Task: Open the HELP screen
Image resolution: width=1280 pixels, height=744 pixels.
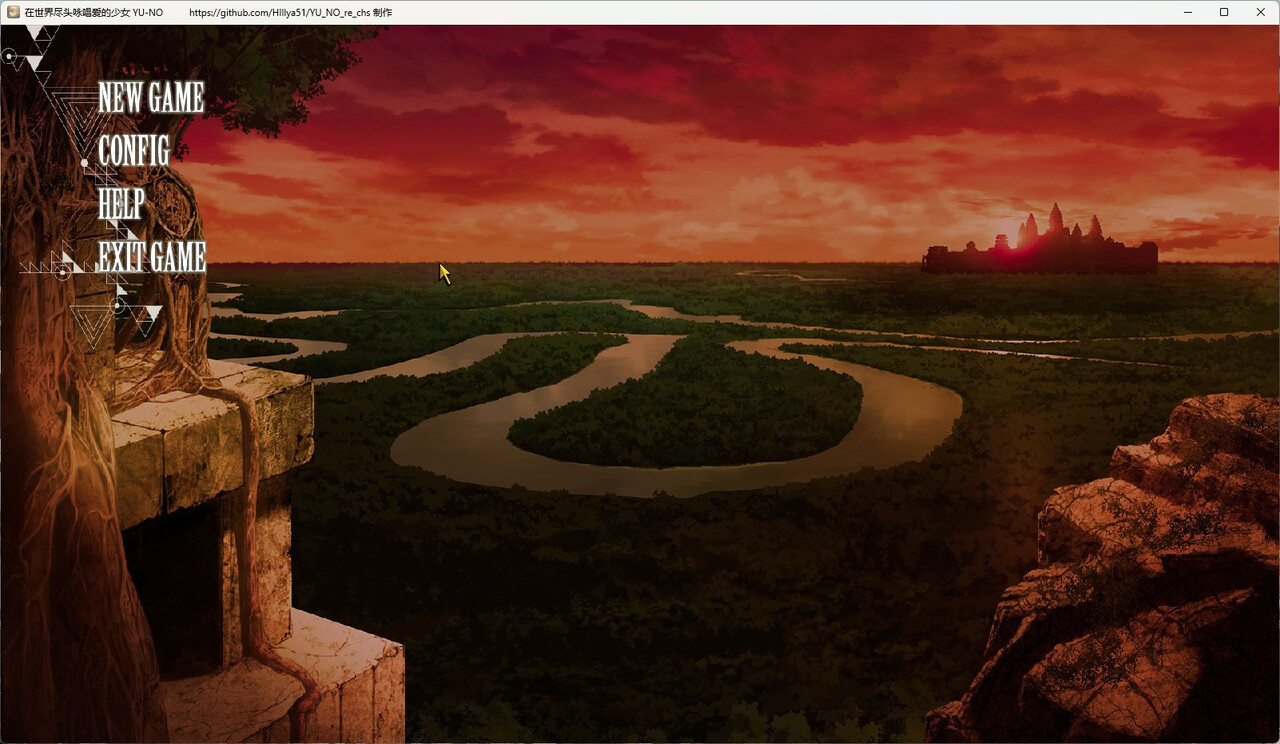Action: pyautogui.click(x=121, y=204)
